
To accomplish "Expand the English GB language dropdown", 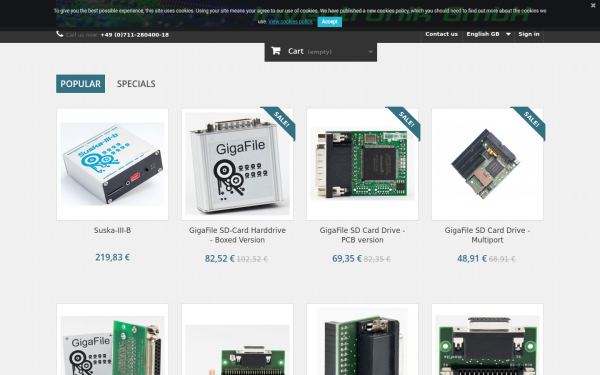I will click(488, 34).
